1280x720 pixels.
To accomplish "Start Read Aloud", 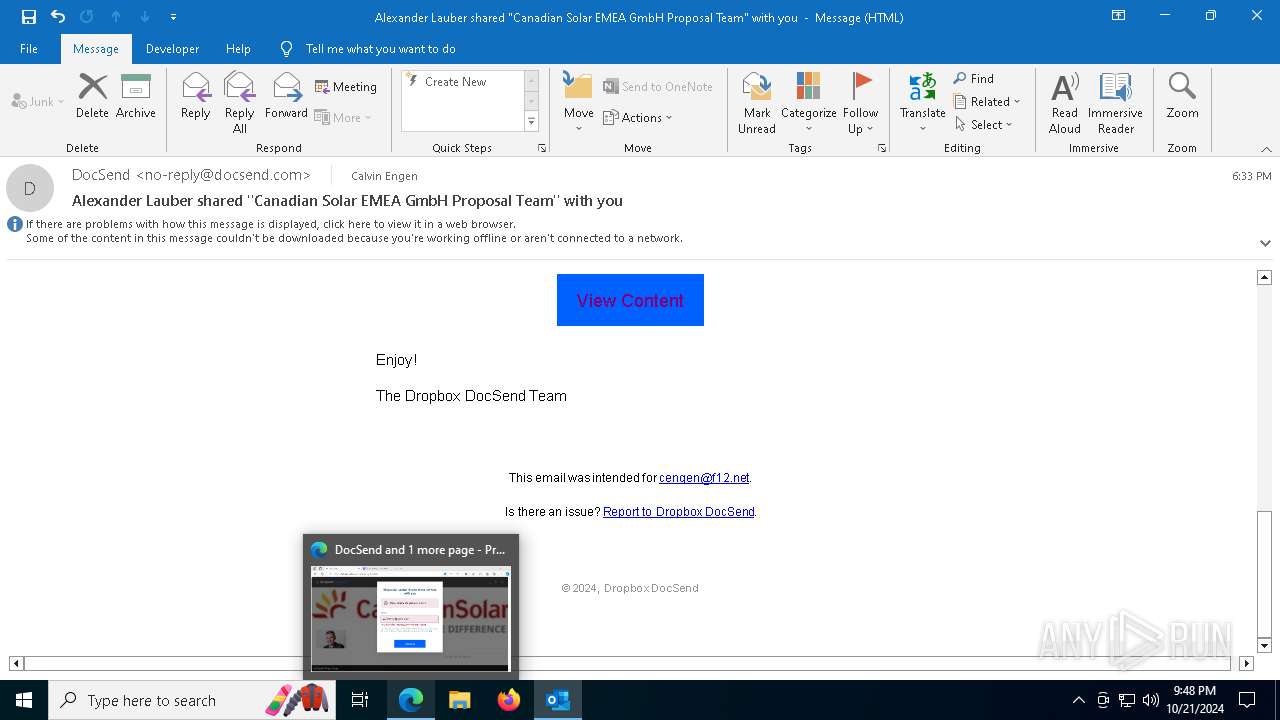I will point(1064,103).
